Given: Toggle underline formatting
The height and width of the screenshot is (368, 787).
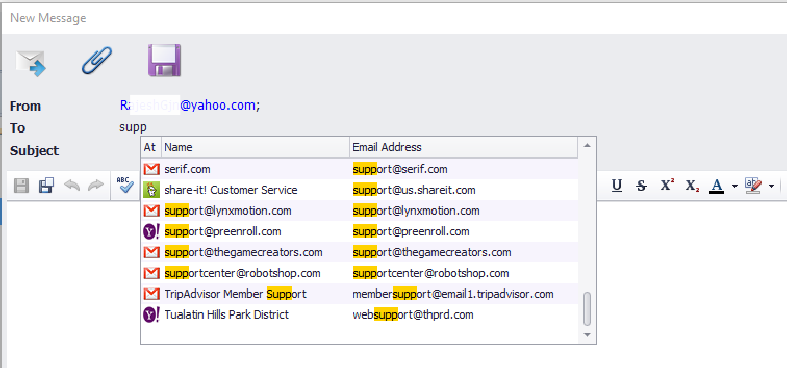Looking at the screenshot, I should pos(617,186).
